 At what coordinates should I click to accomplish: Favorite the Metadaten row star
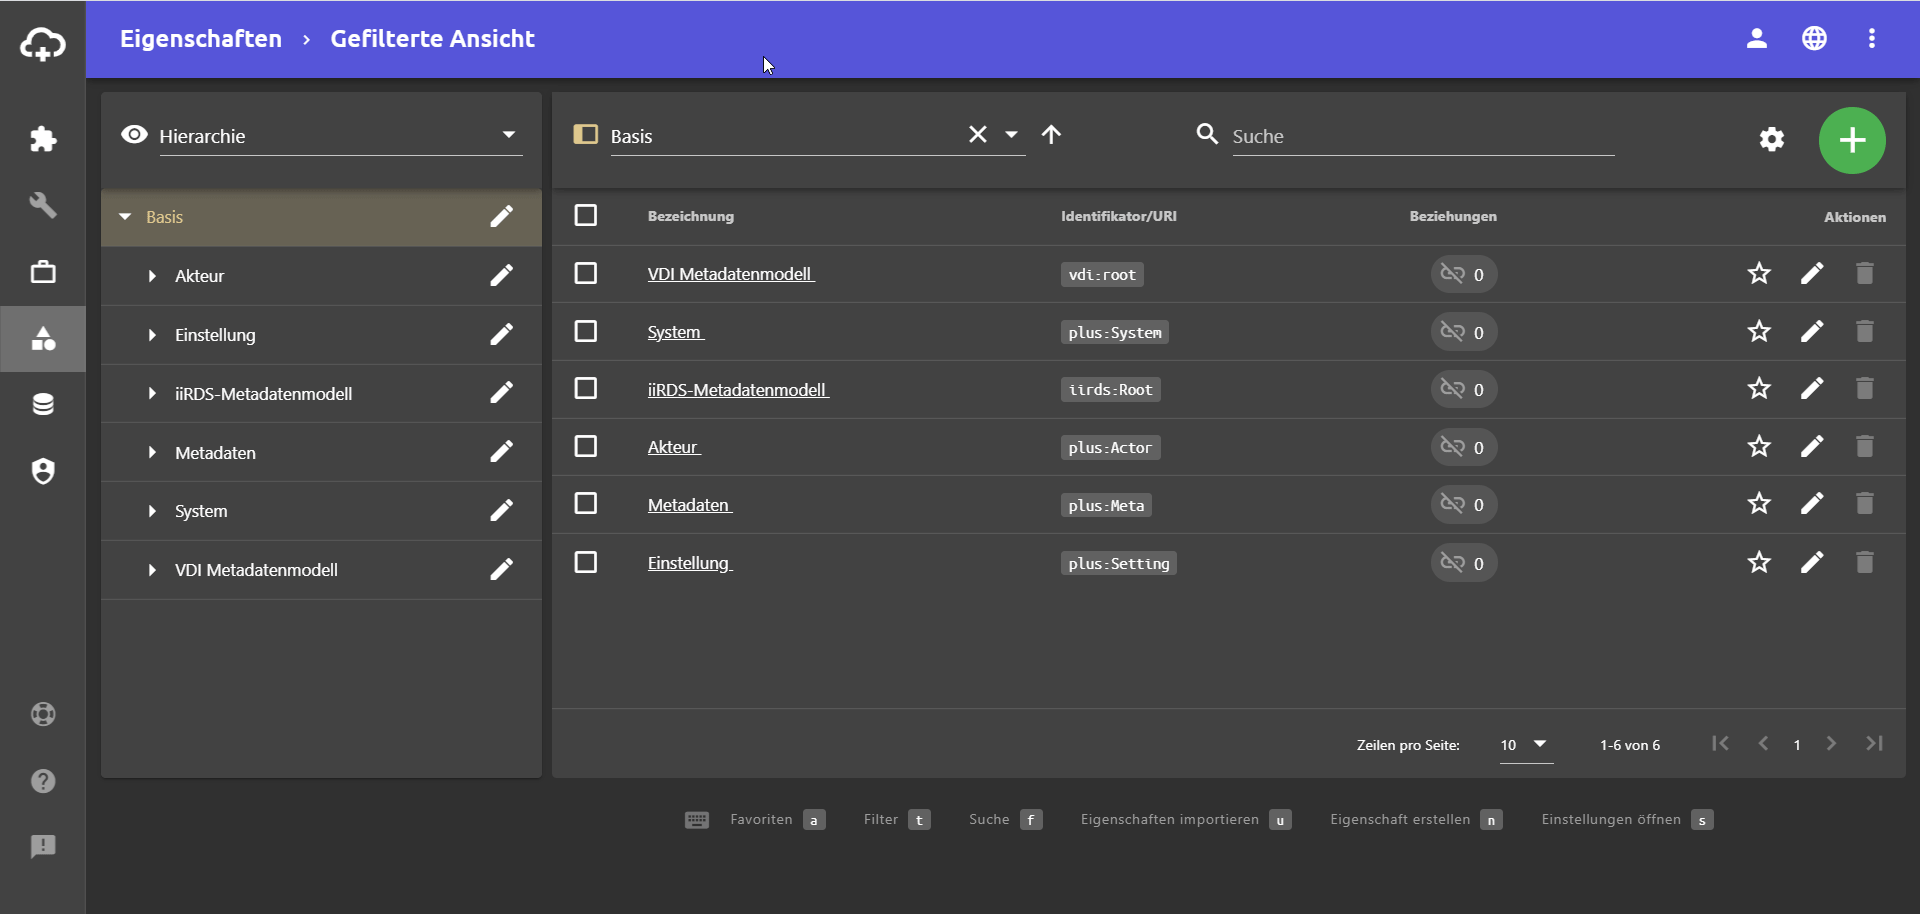click(x=1759, y=503)
